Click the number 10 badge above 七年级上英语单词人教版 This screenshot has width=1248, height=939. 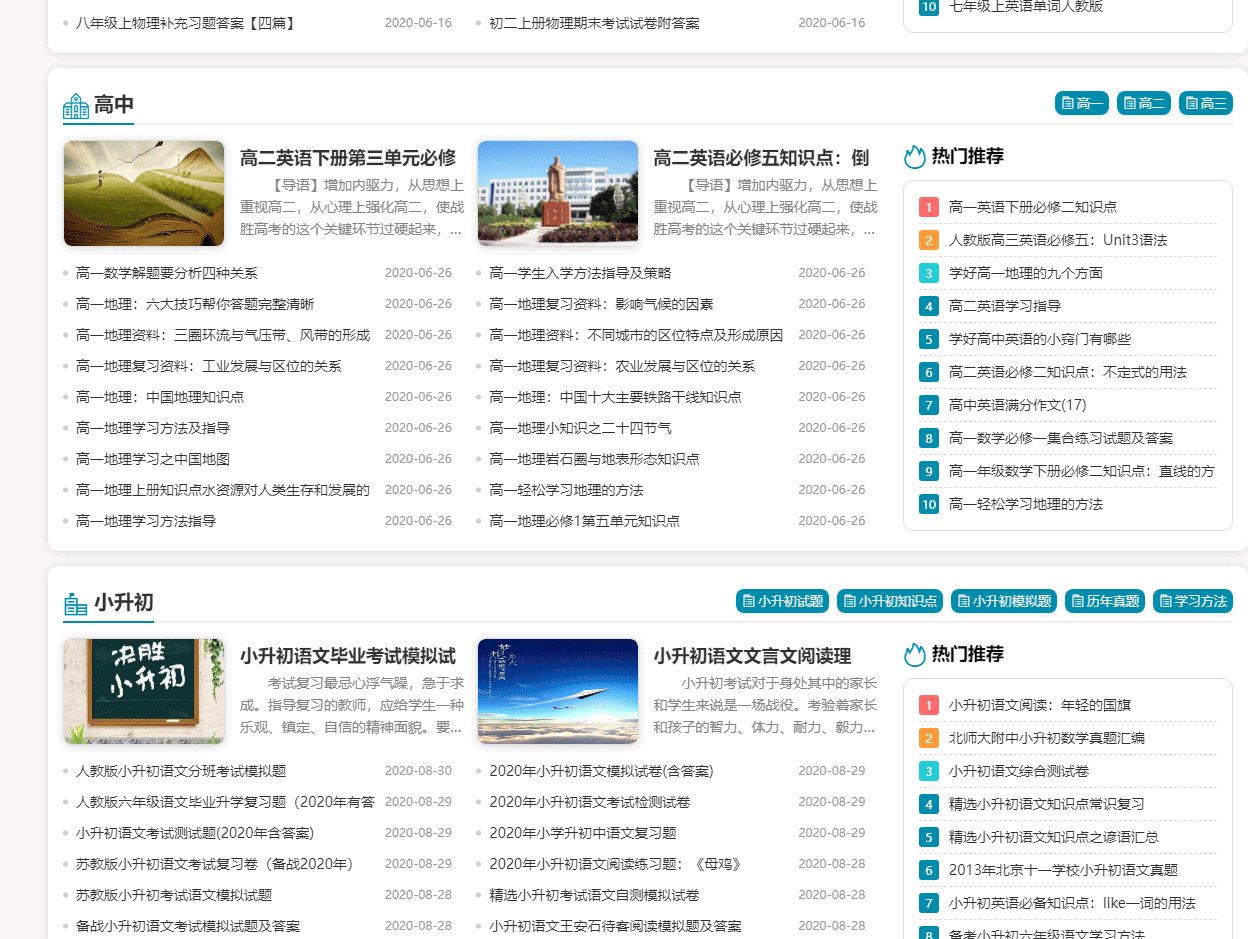coord(927,5)
